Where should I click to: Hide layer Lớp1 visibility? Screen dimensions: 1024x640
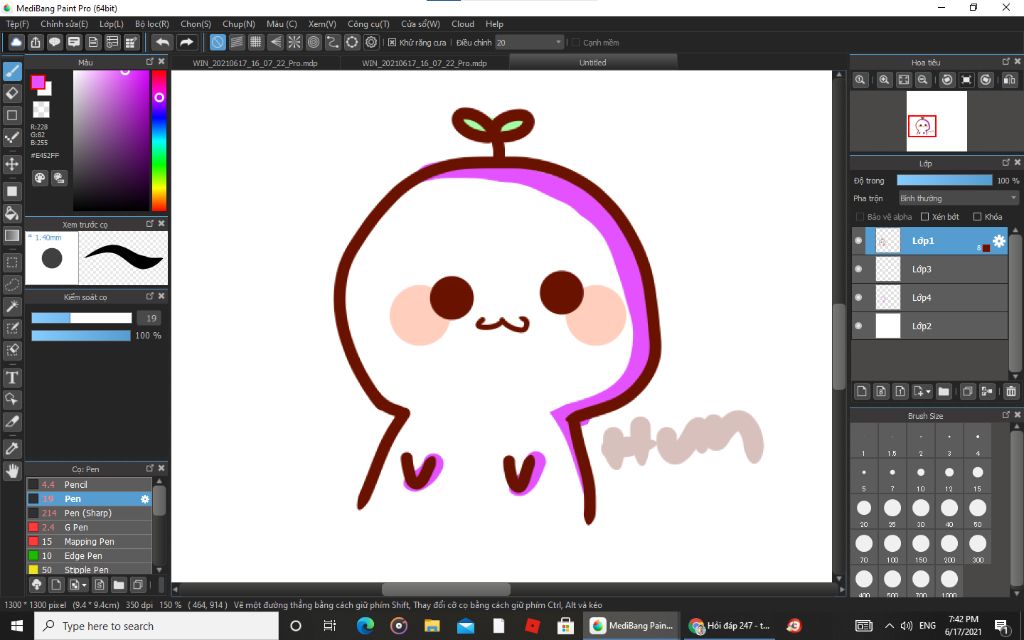(858, 240)
